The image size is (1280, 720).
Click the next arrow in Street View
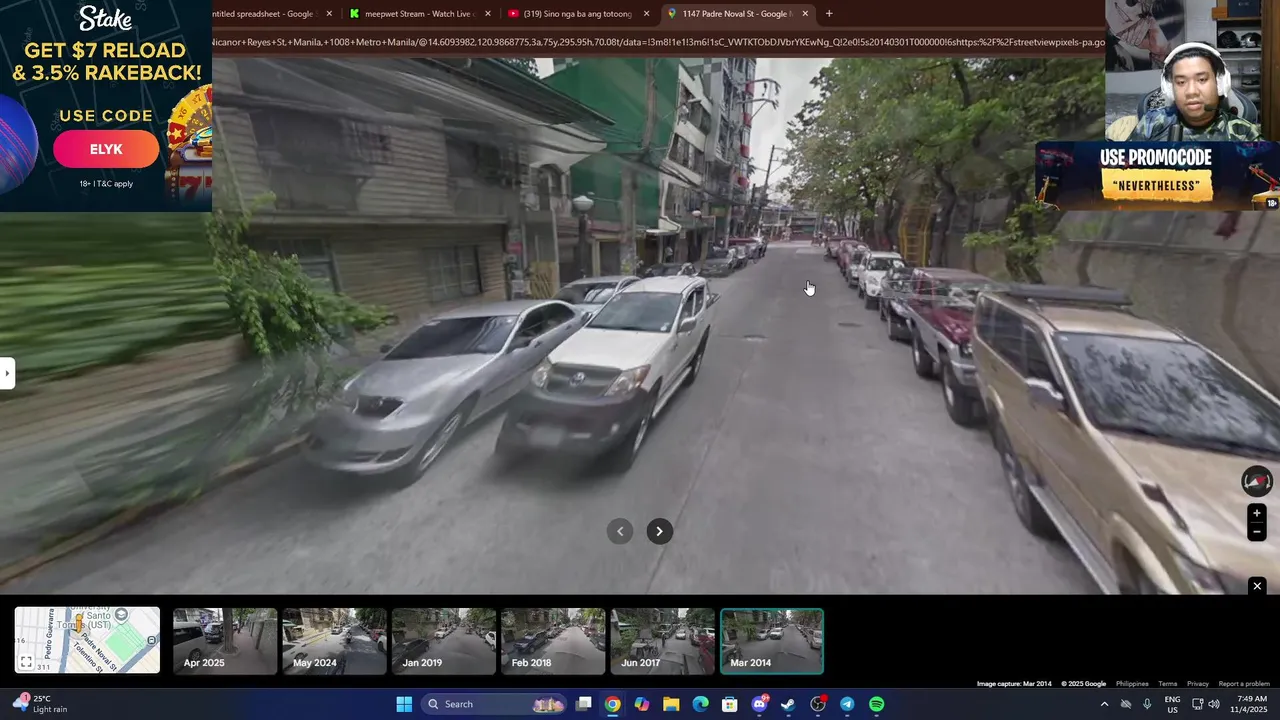pos(659,531)
